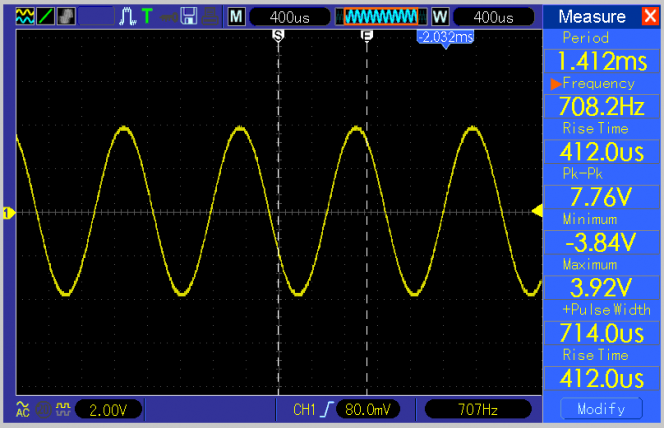This screenshot has width=664, height=428.
Task: Click the pulse waveform icon in toolbar
Action: coord(127,17)
